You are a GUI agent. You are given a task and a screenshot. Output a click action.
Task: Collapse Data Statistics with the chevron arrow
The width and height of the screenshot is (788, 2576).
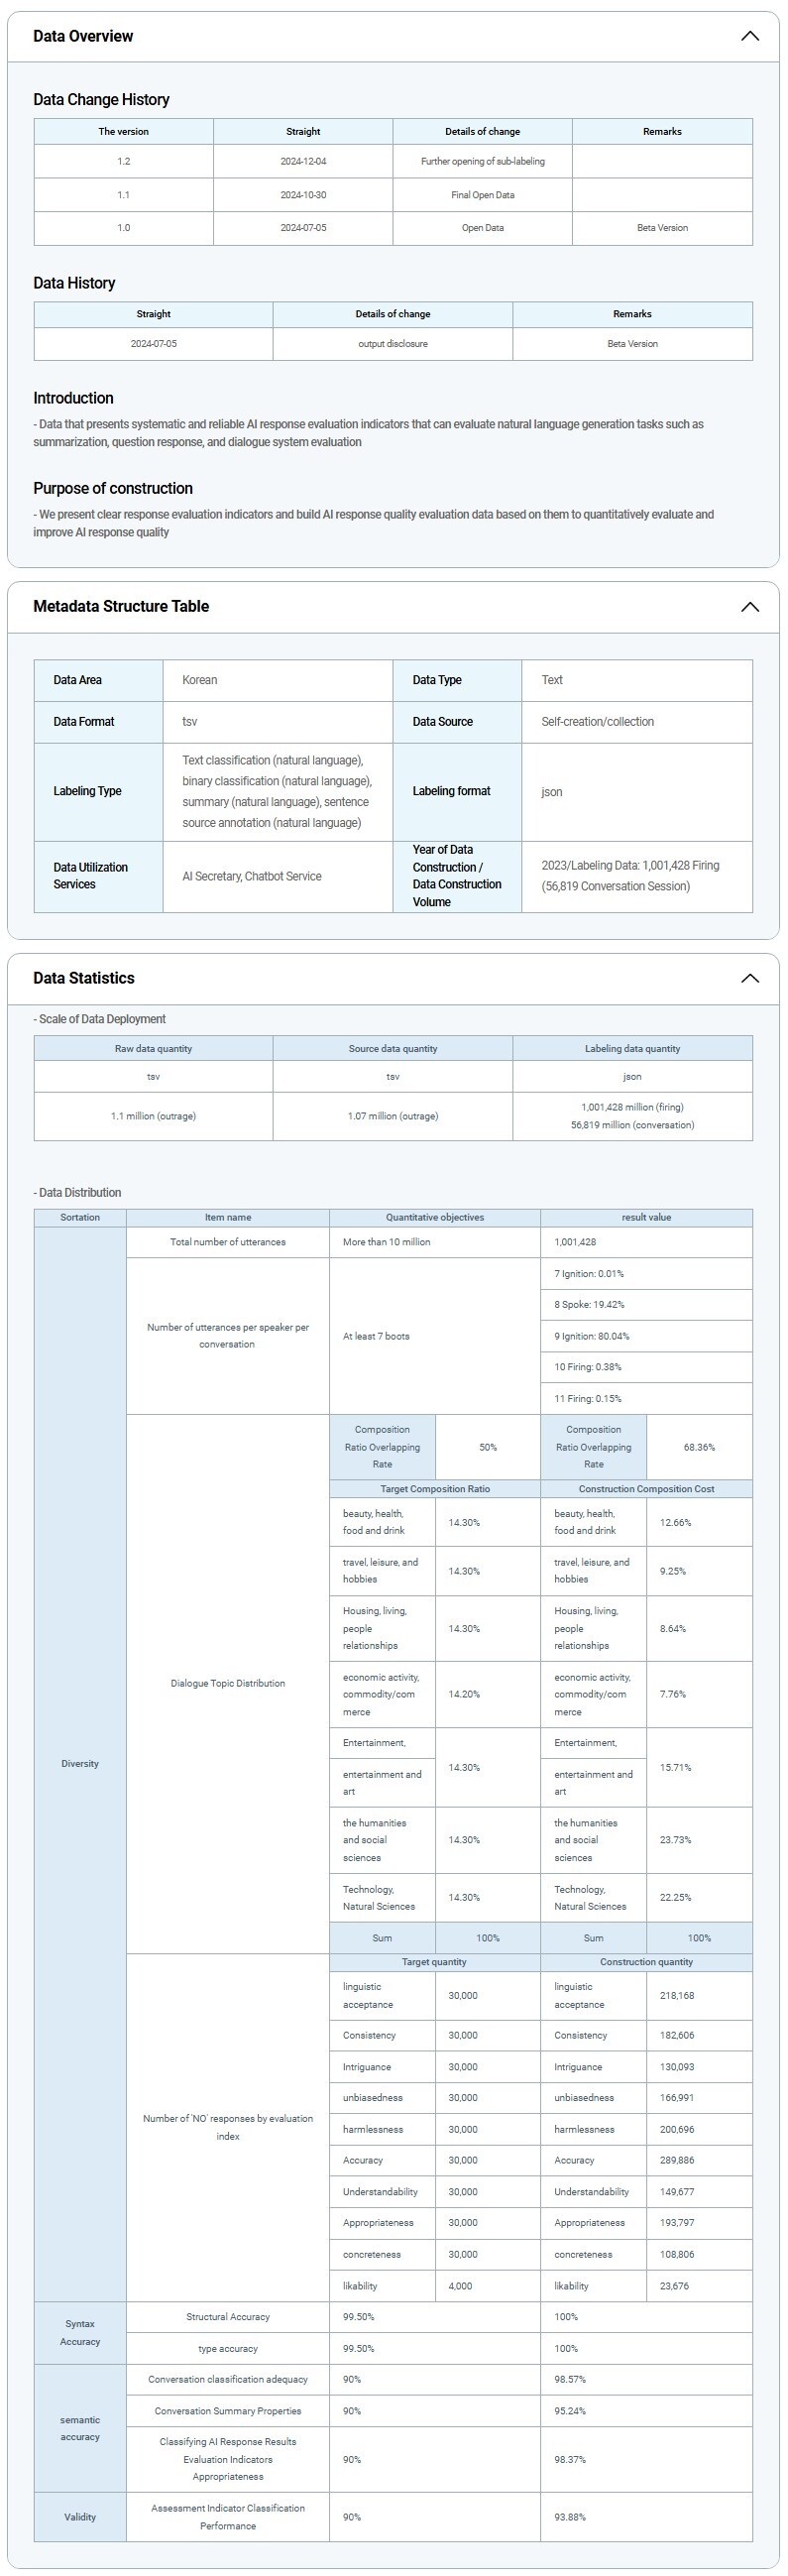pyautogui.click(x=749, y=978)
